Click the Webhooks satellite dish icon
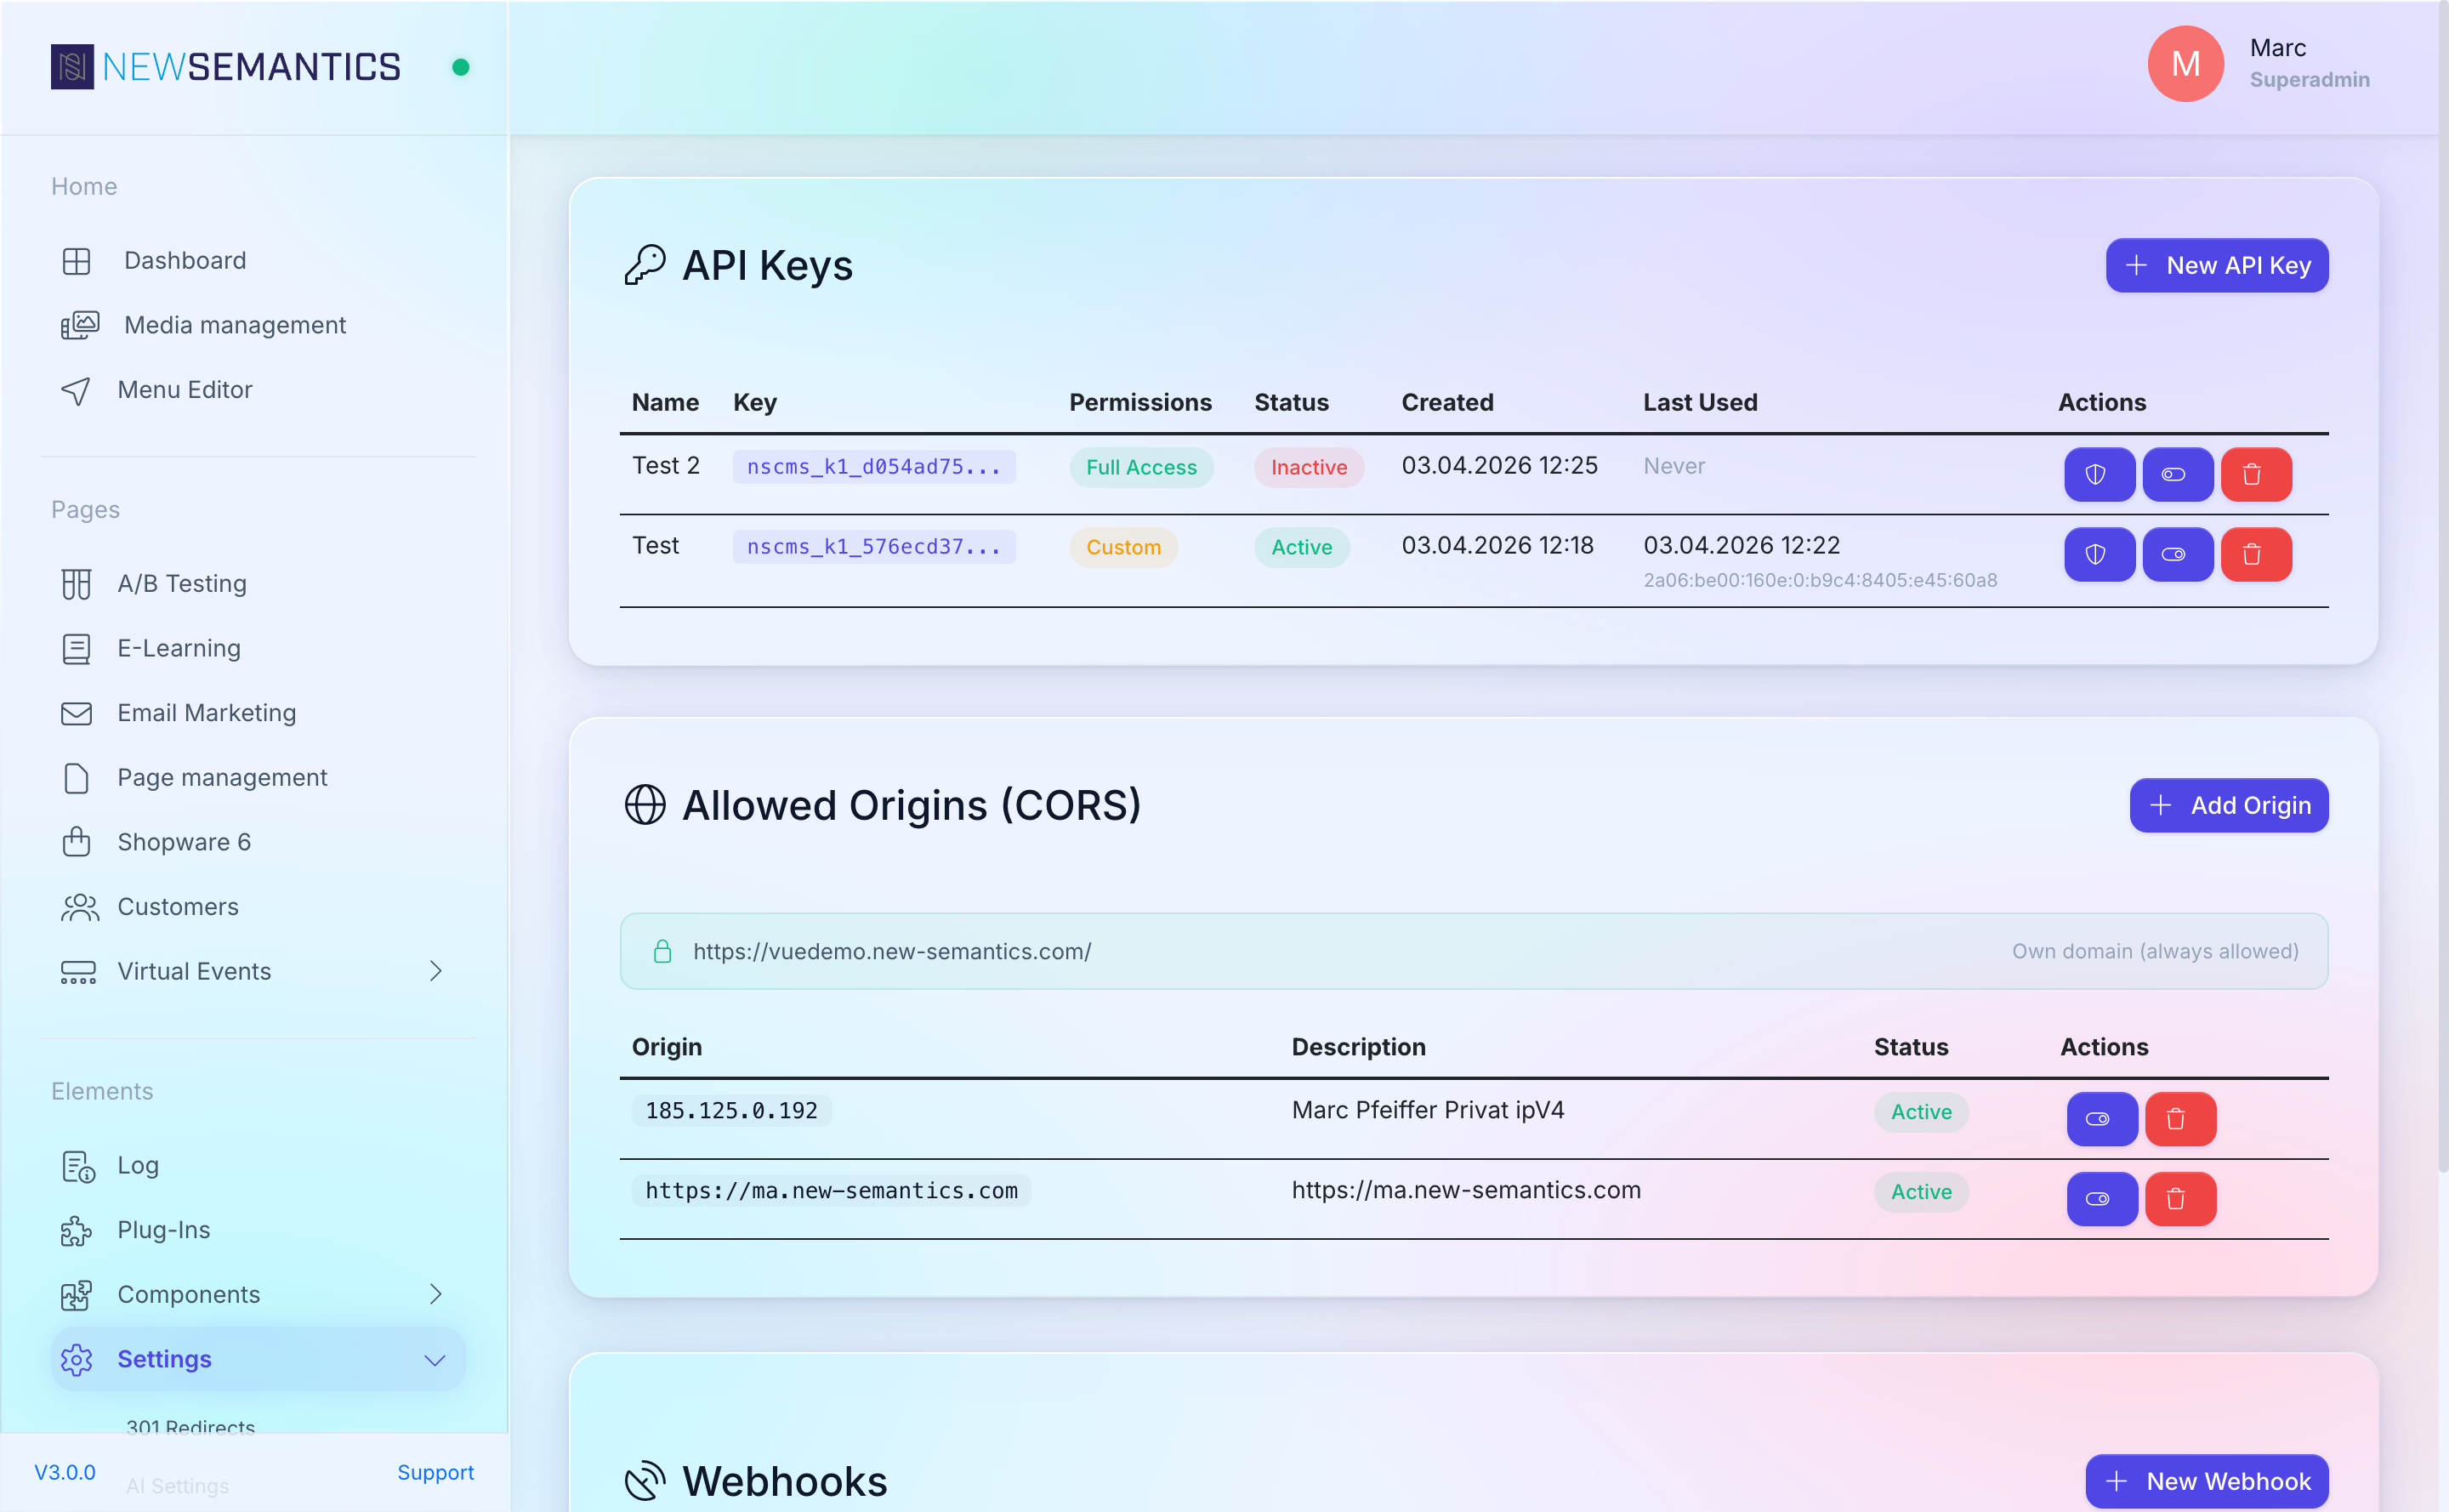Viewport: 2449px width, 1512px height. coord(645,1481)
